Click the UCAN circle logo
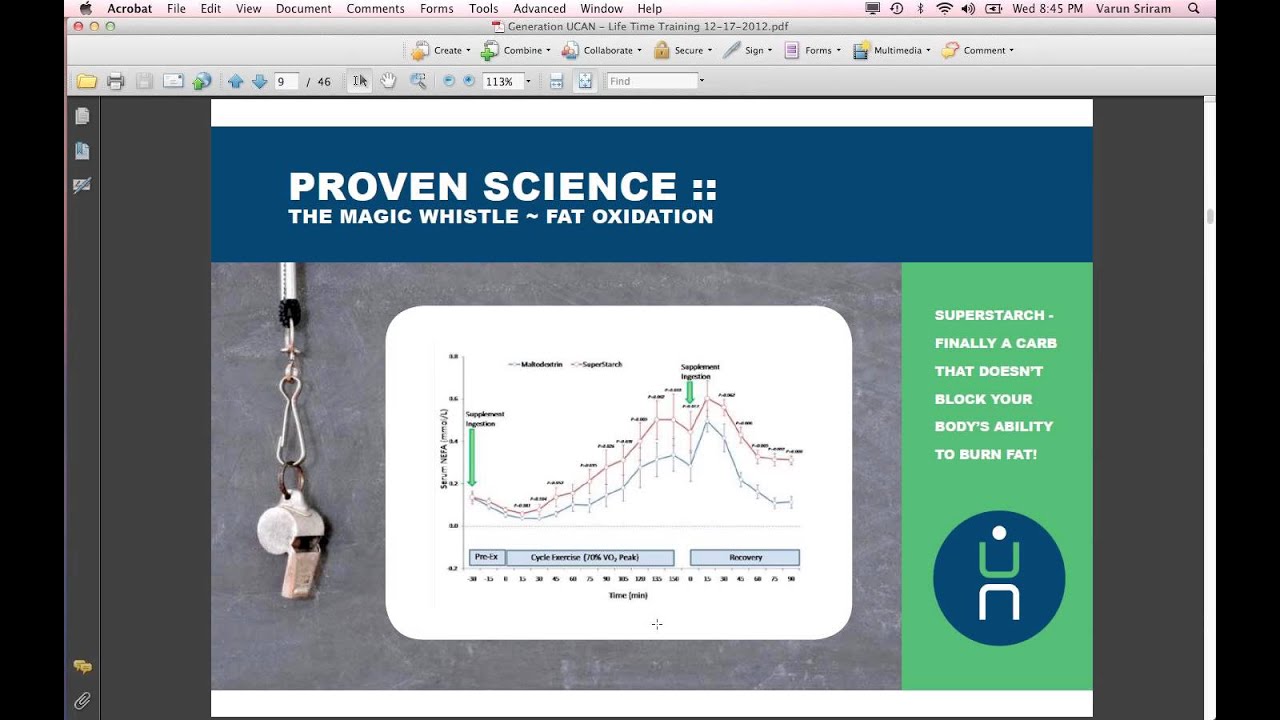The image size is (1280, 720). coord(999,577)
